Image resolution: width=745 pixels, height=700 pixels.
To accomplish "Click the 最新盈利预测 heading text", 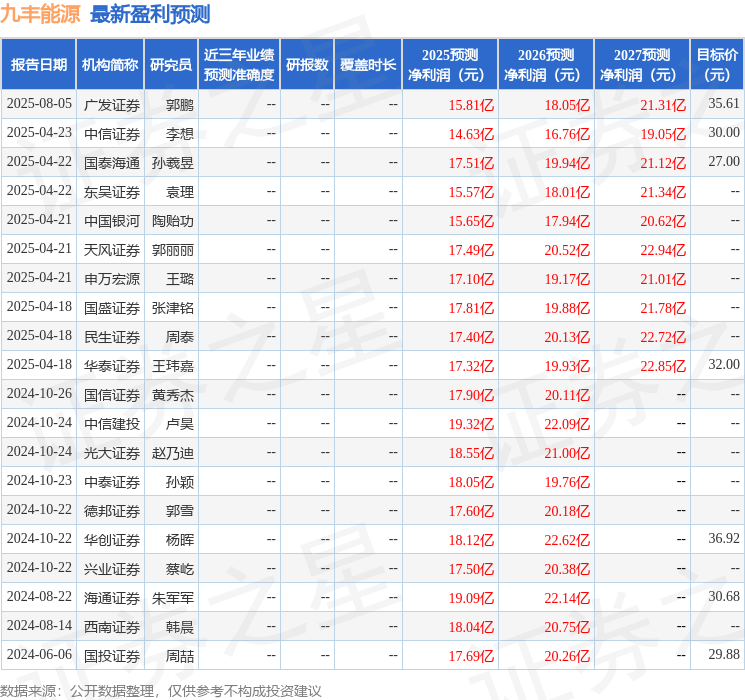I will pos(150,14).
